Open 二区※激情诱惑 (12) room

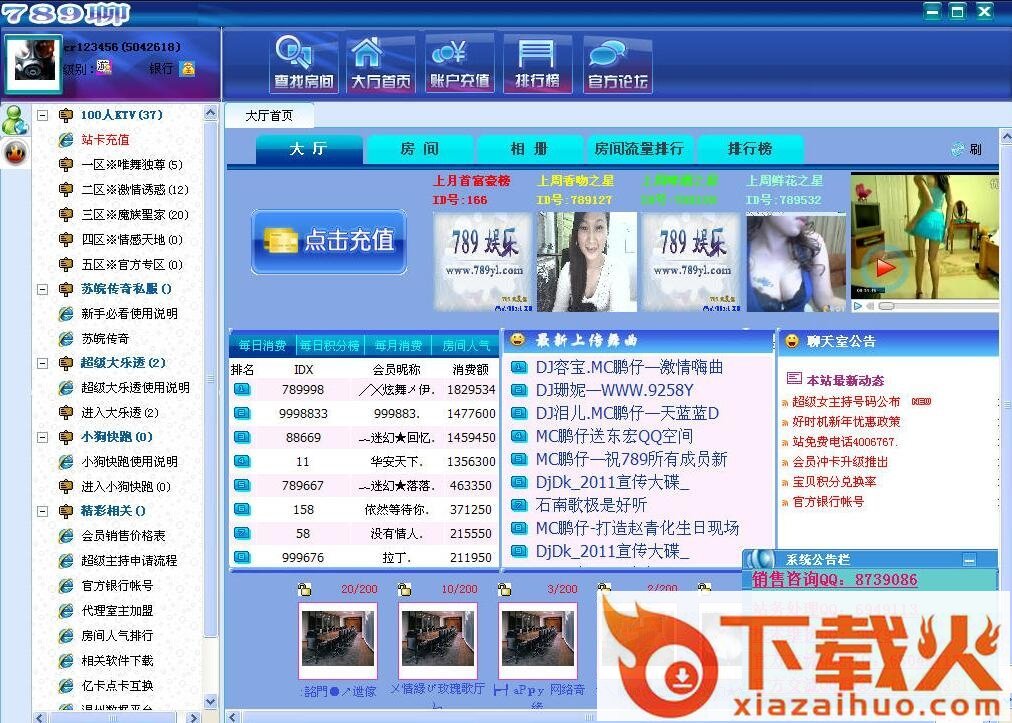[x=135, y=190]
